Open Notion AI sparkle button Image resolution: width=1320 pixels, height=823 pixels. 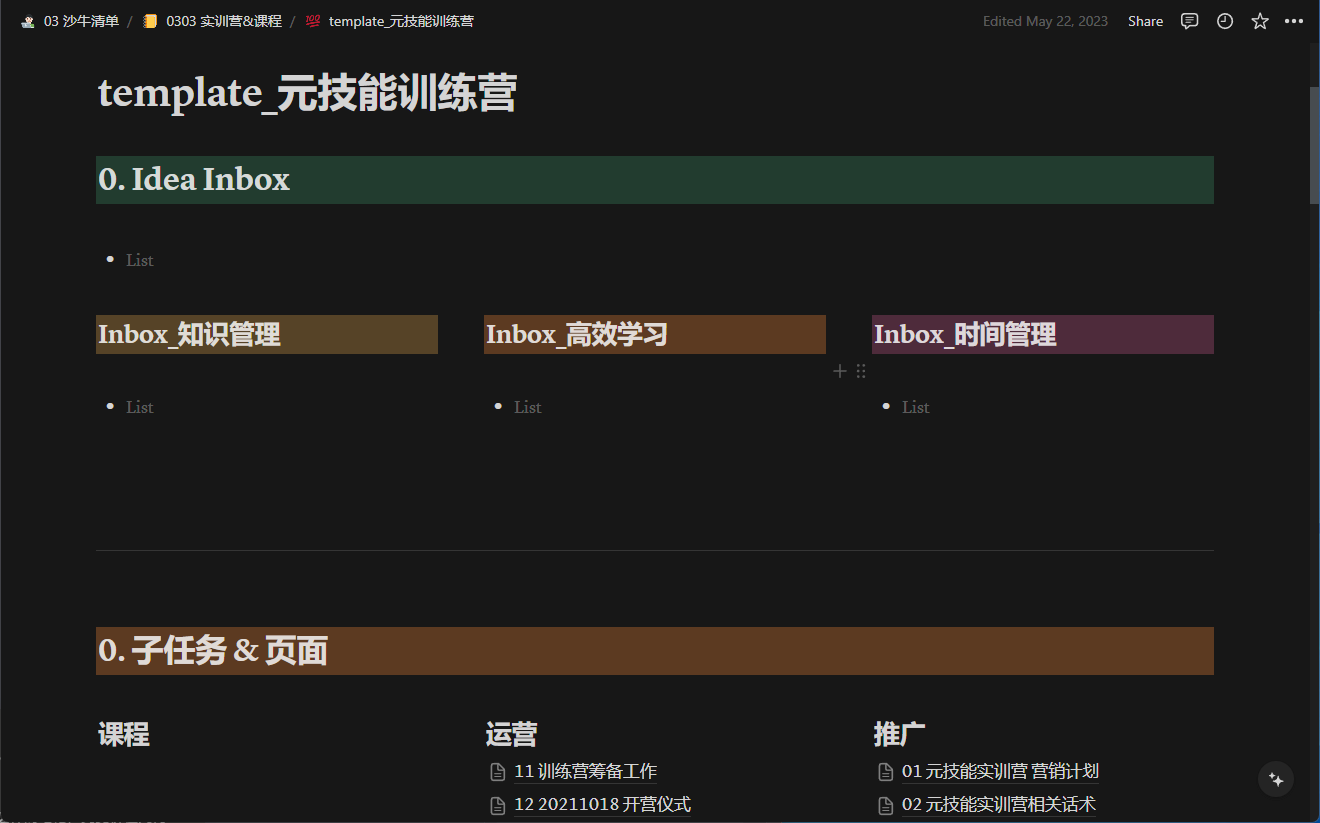[1276, 779]
